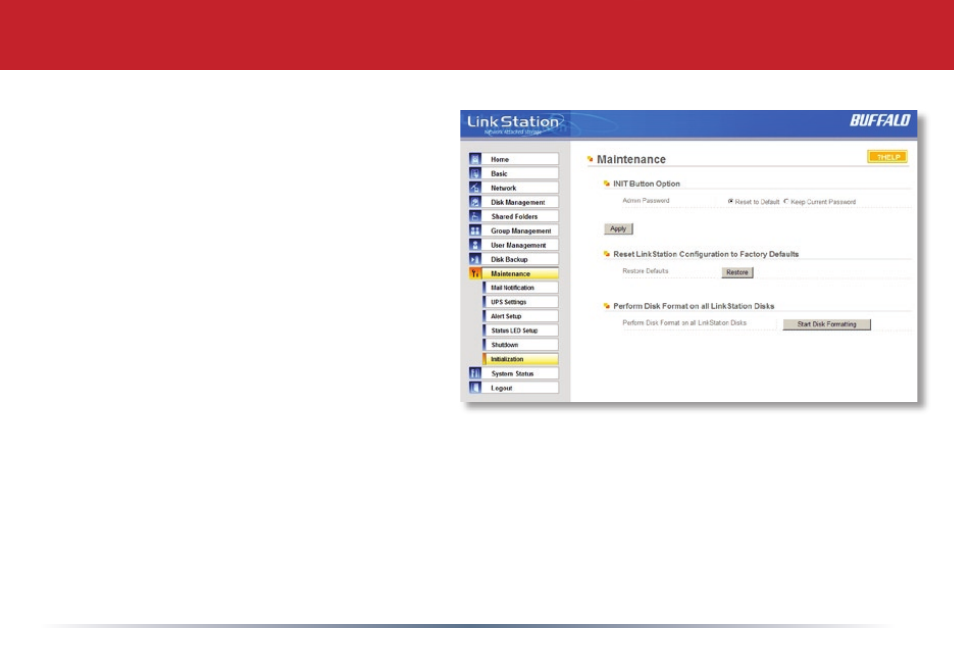Click the bold Perform Disk Format section heading

[x=694, y=306]
